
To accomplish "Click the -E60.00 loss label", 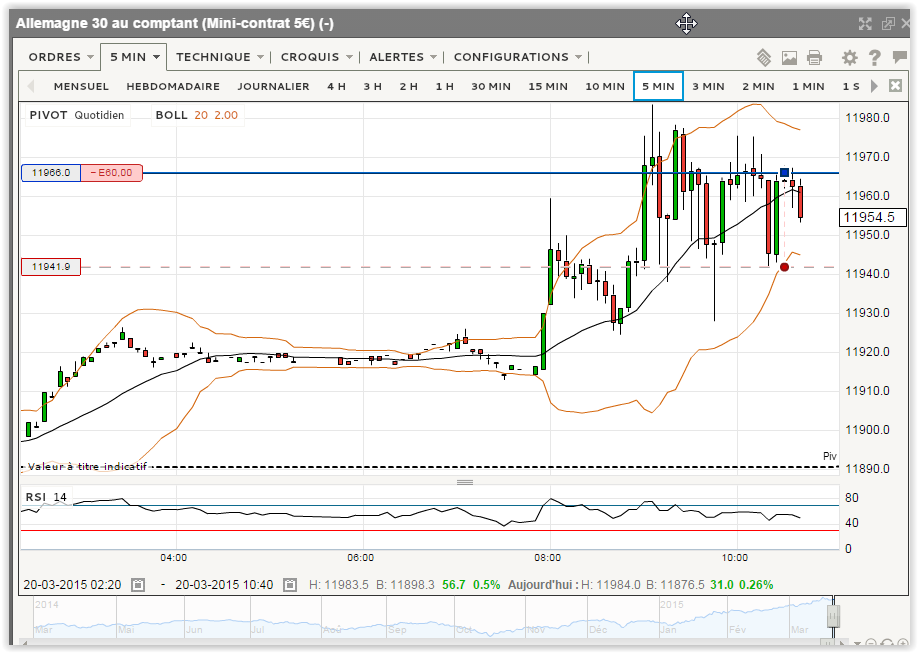I will point(111,173).
